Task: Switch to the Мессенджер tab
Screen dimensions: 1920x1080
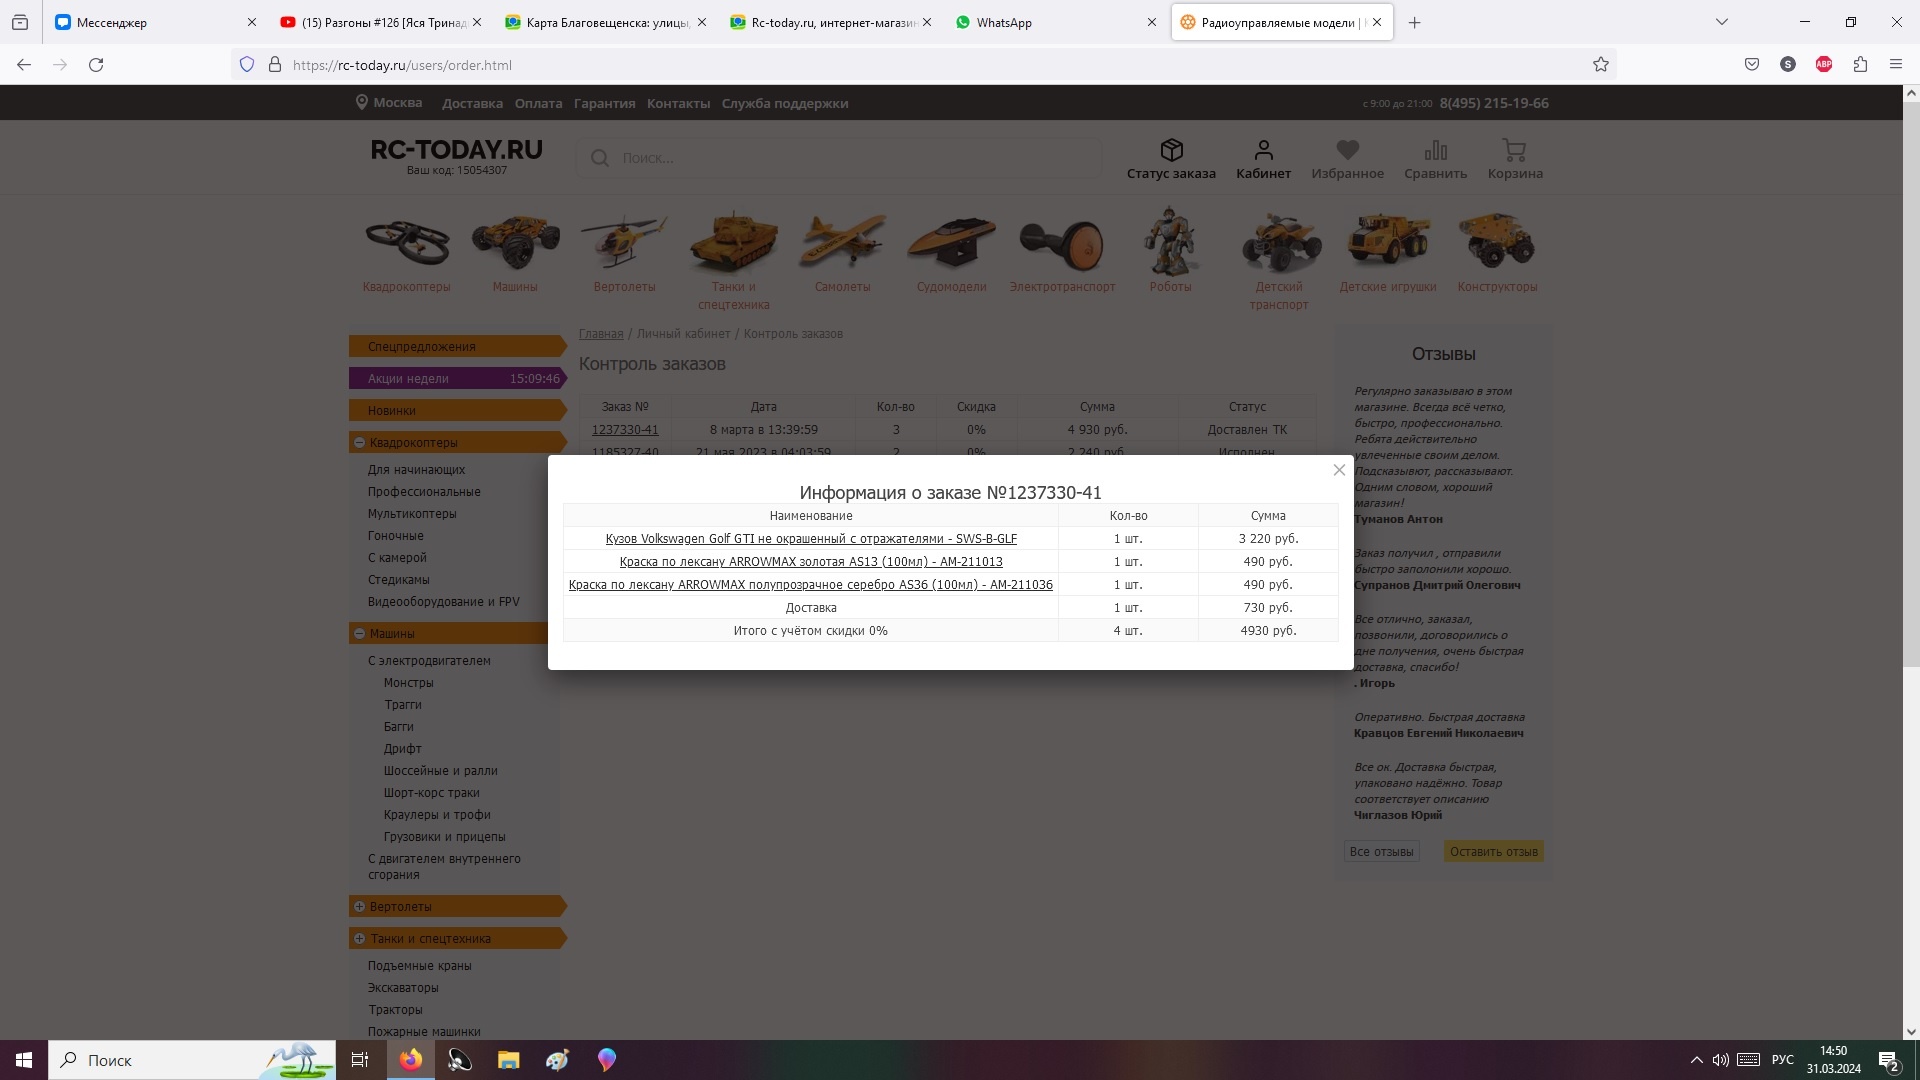Action: click(156, 22)
